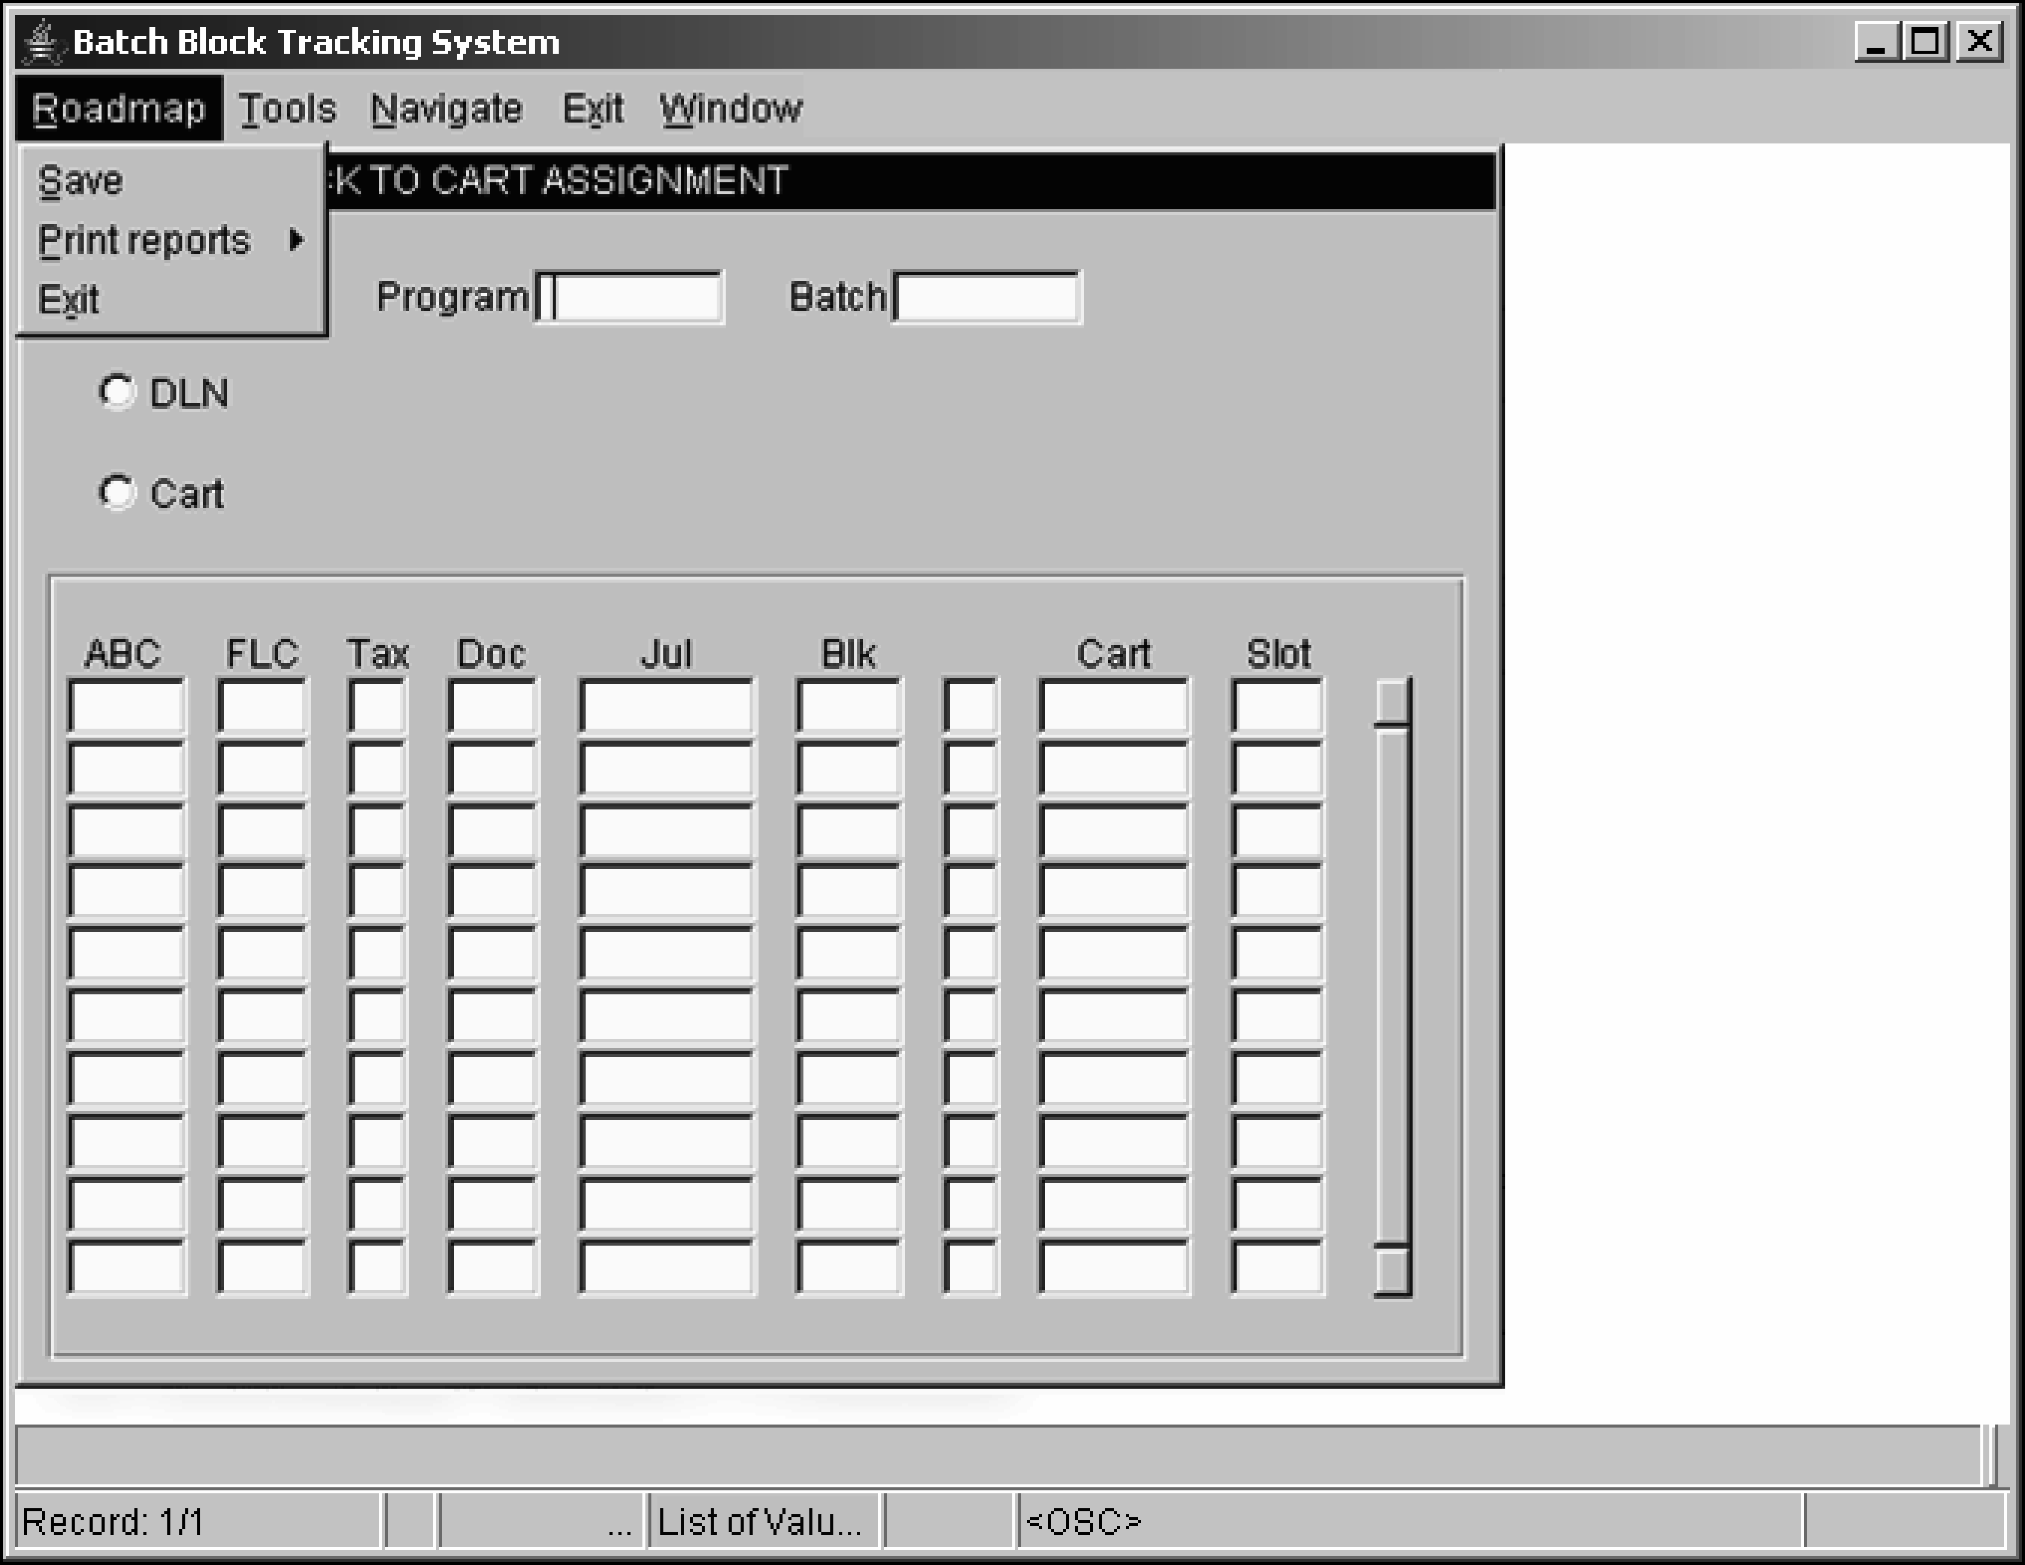Click the scrollbar up arrow button

pyautogui.click(x=1392, y=701)
